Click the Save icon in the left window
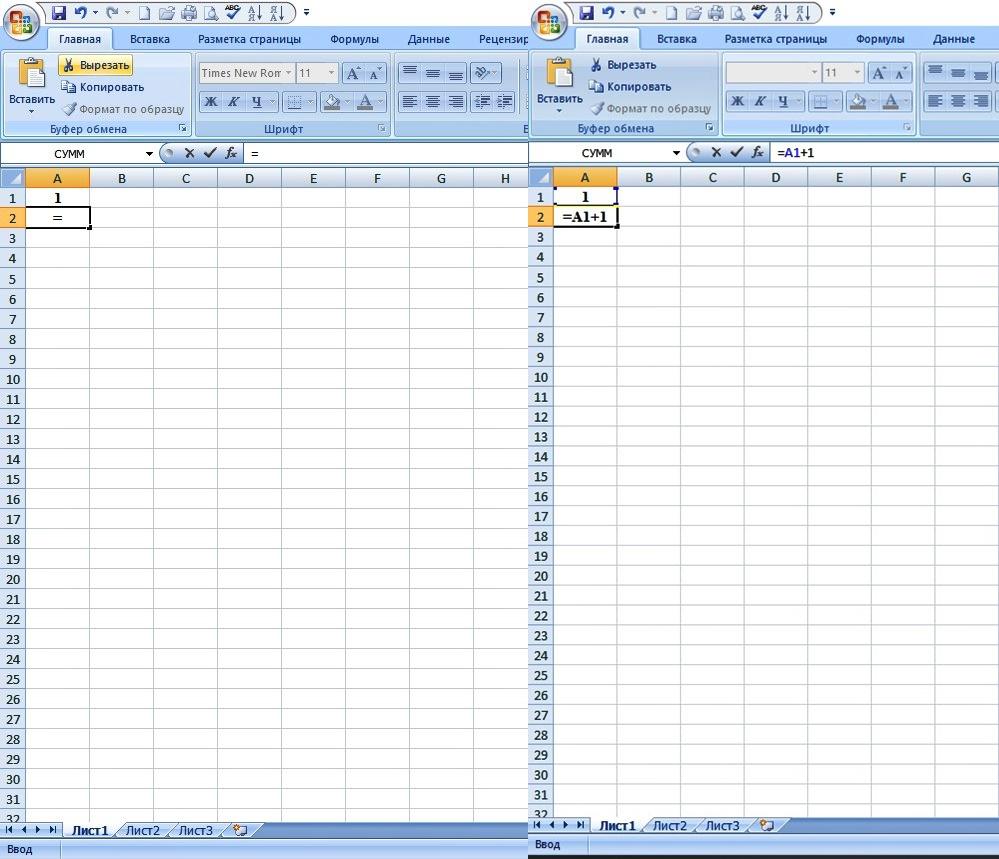Image resolution: width=999 pixels, height=859 pixels. (59, 13)
